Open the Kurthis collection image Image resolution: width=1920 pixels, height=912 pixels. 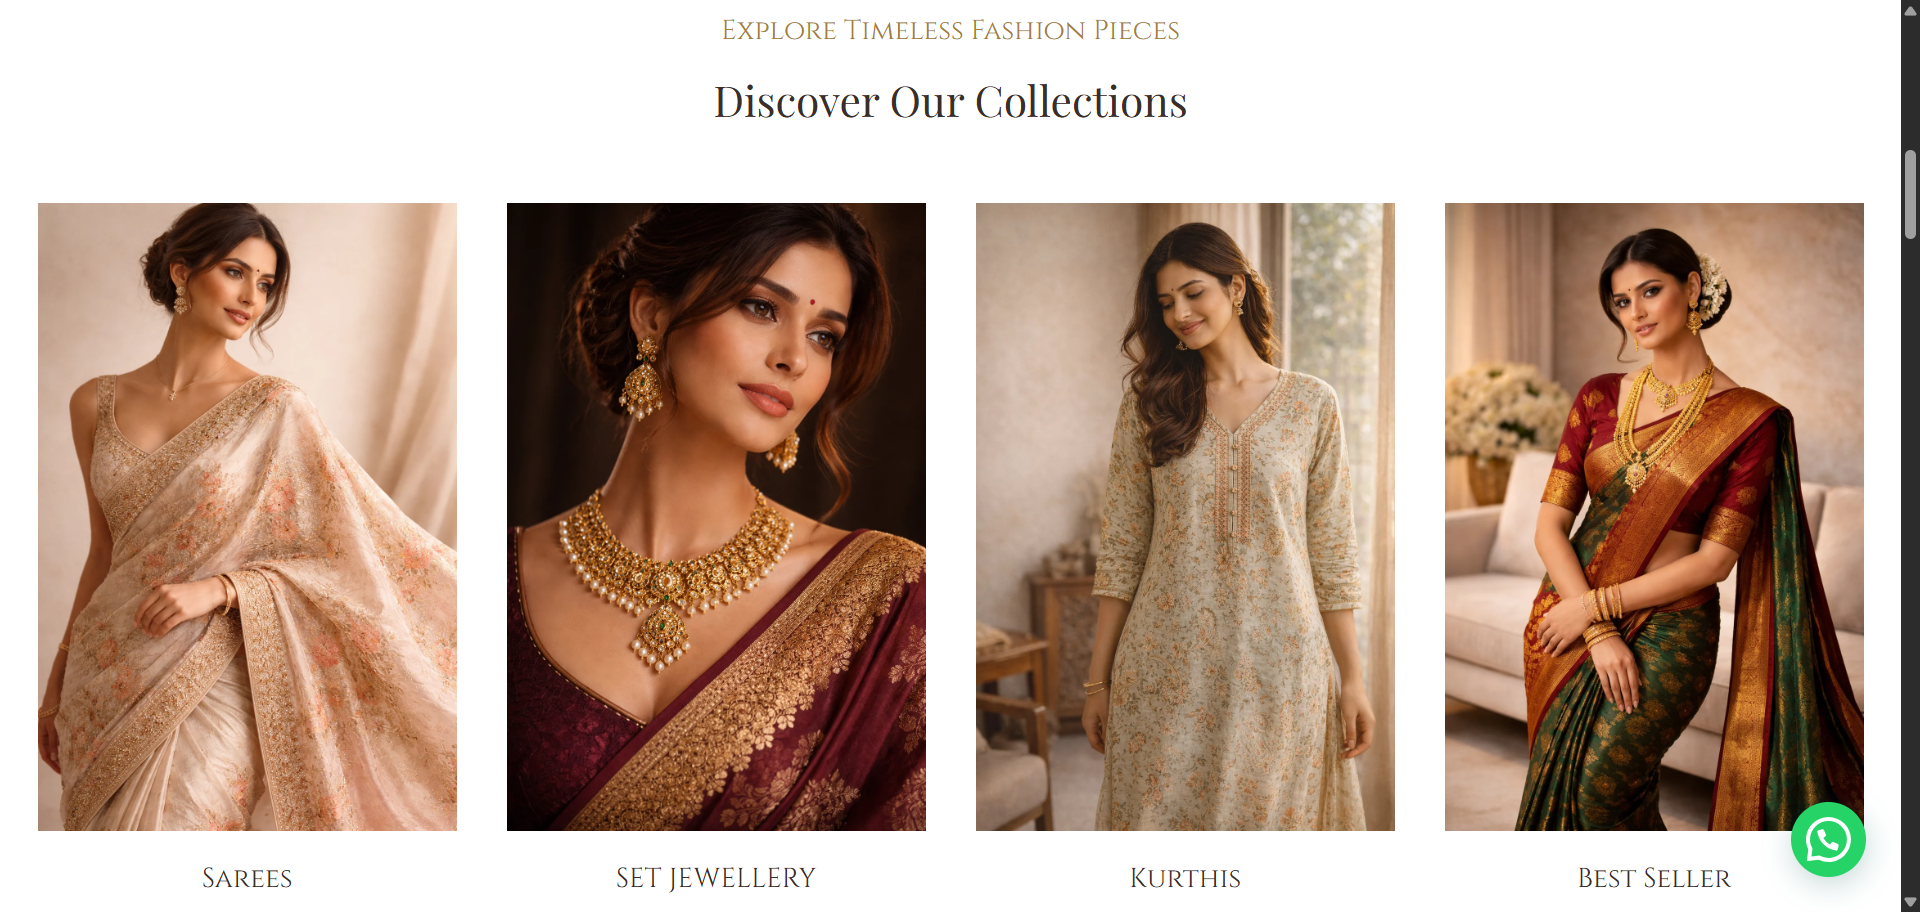pyautogui.click(x=1185, y=517)
